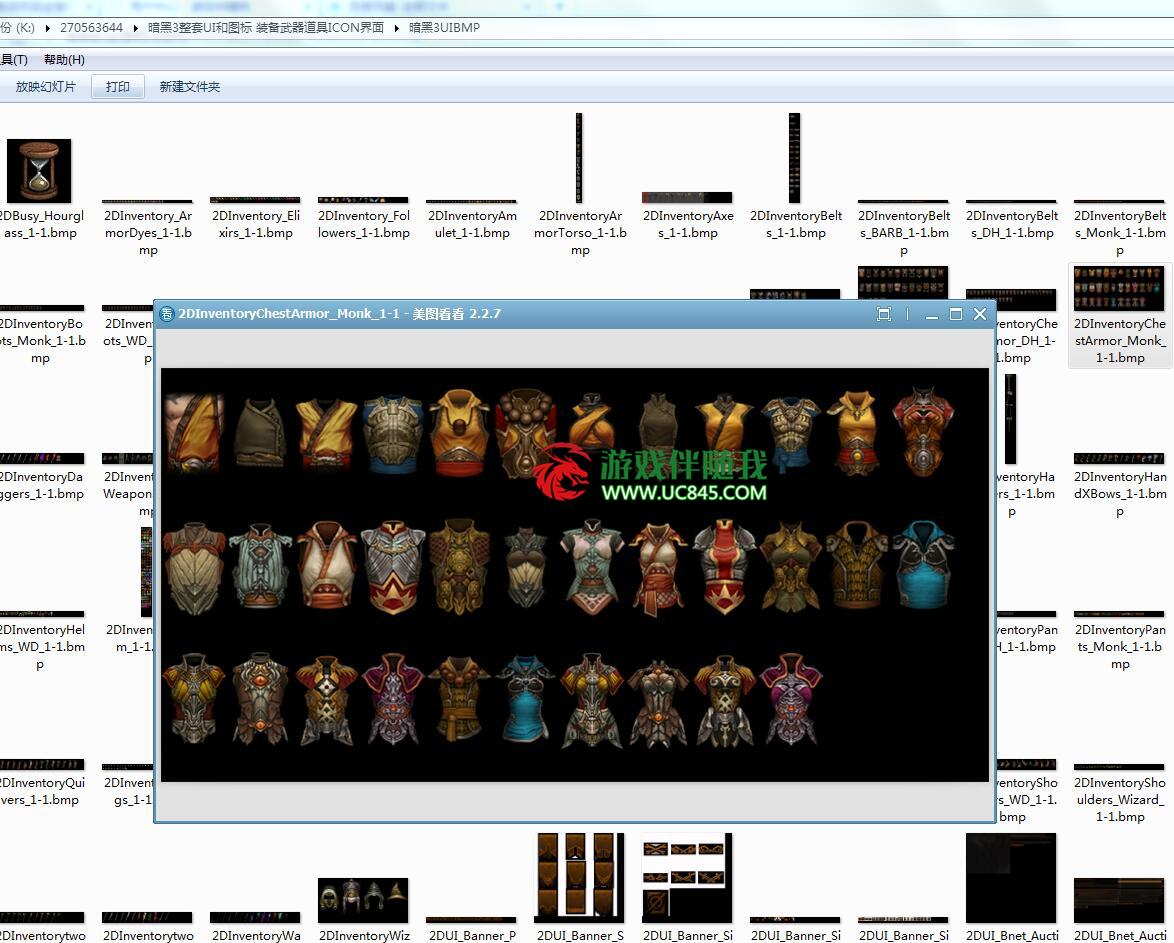Maximize the 美图看看 viewer window

pos(955,314)
